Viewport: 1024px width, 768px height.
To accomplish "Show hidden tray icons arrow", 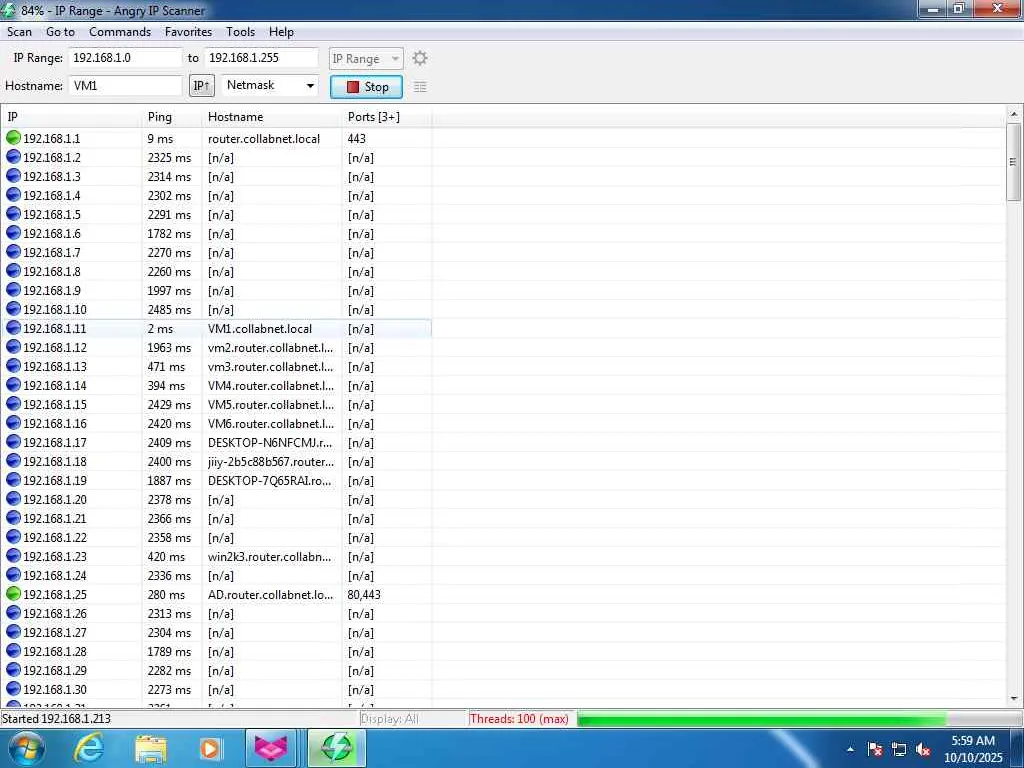I will pyautogui.click(x=850, y=749).
